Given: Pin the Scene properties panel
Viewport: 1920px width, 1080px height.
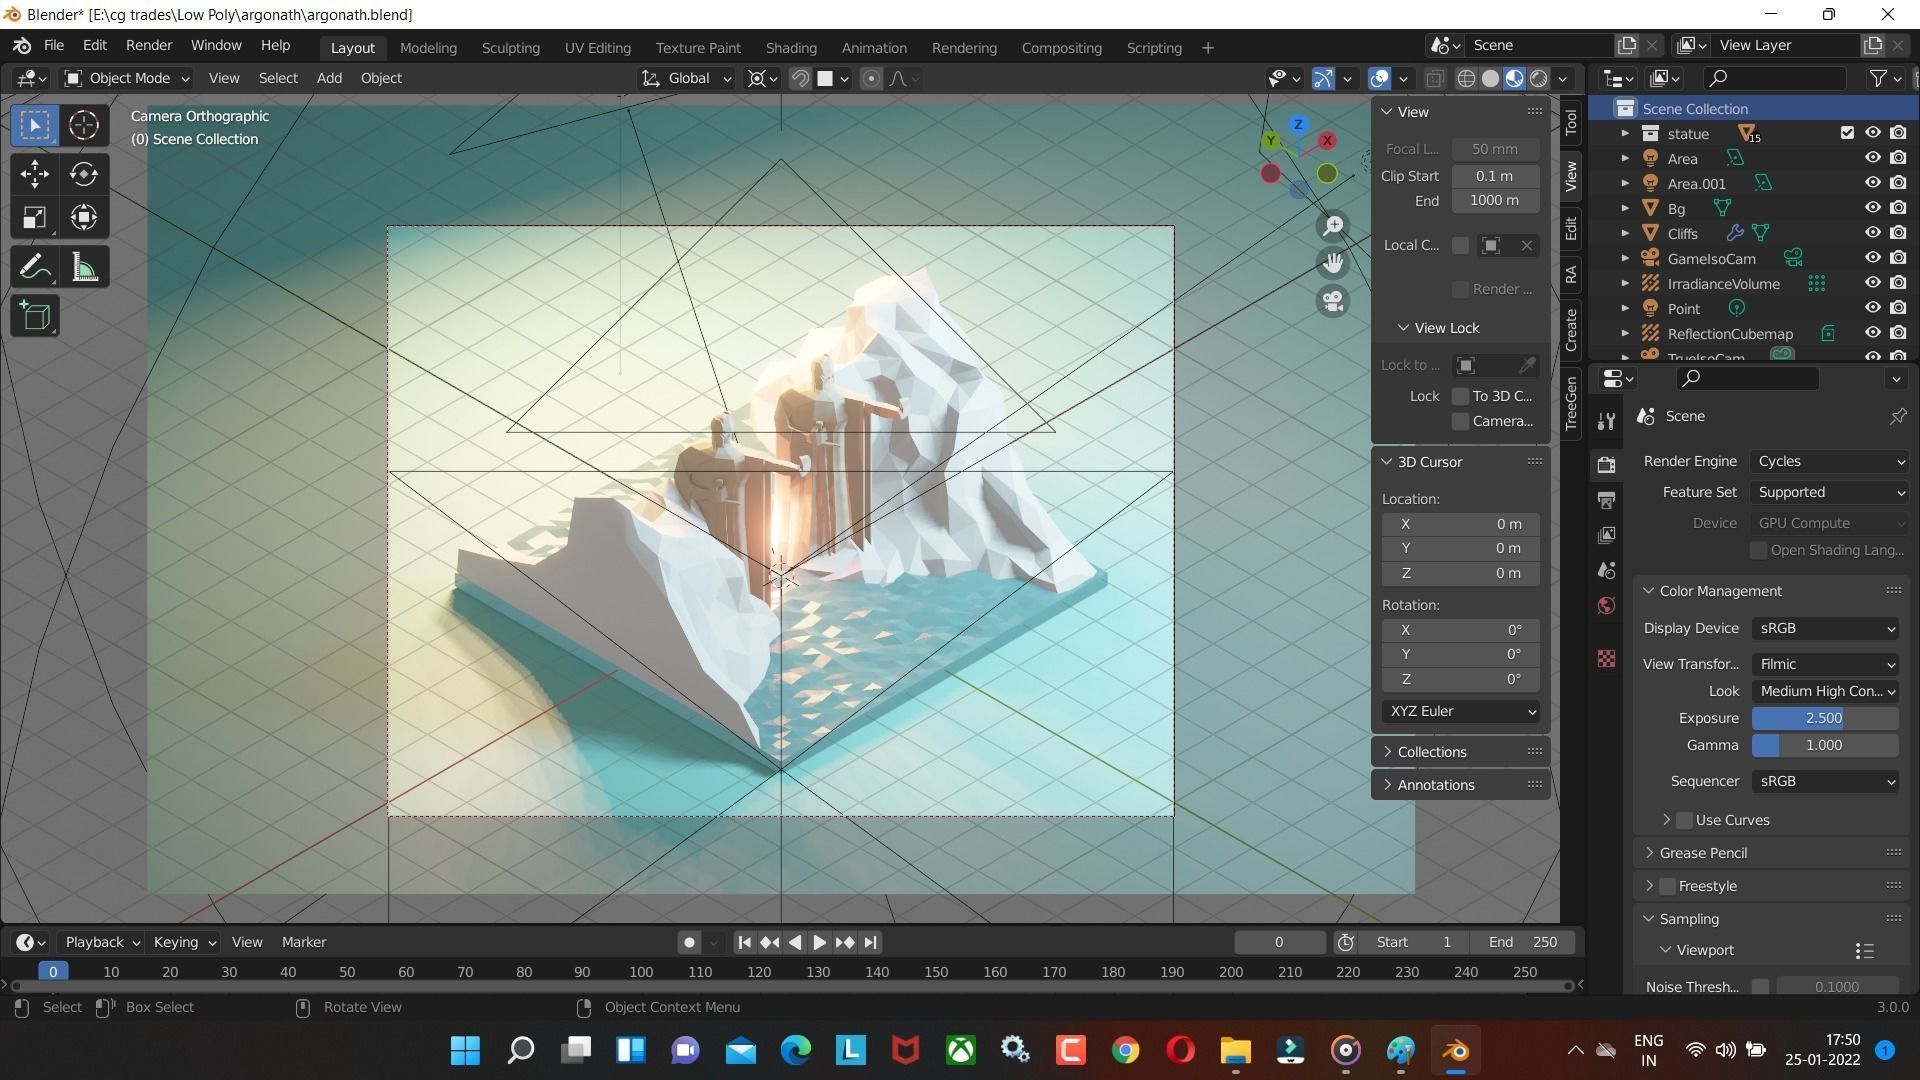Looking at the screenshot, I should (1897, 416).
